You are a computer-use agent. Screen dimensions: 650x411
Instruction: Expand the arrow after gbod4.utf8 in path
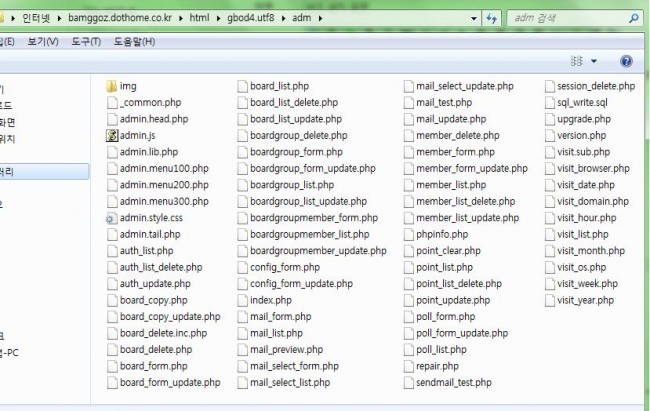(284, 18)
